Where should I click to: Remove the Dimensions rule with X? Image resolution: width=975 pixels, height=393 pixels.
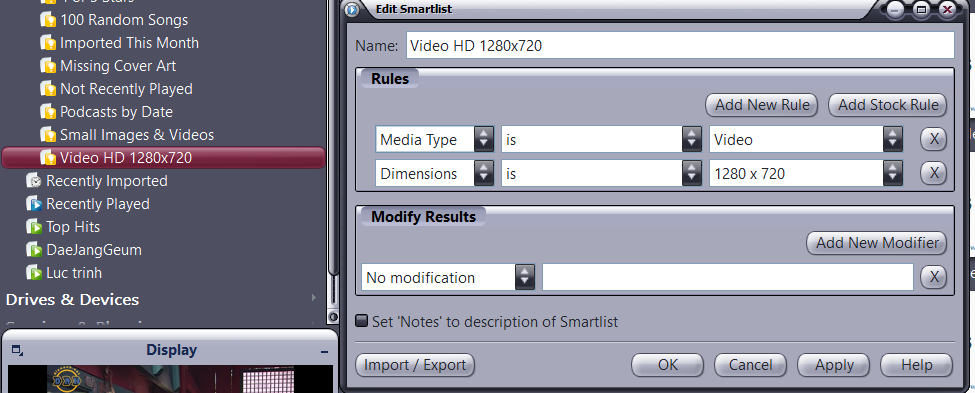[933, 173]
